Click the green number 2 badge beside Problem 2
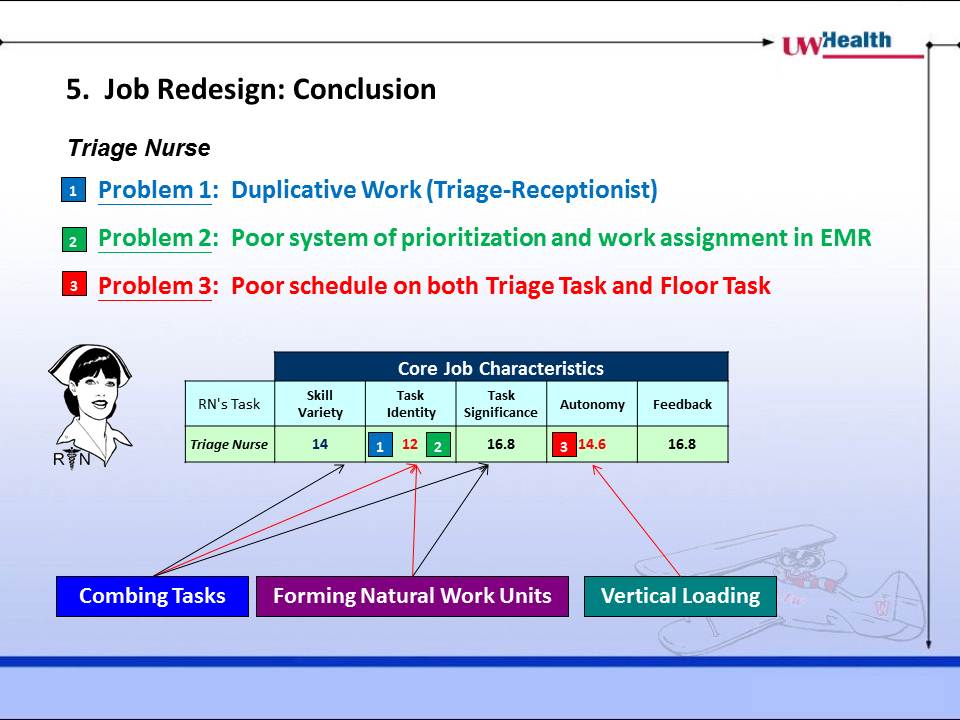The height and width of the screenshot is (720, 960). (x=73, y=239)
